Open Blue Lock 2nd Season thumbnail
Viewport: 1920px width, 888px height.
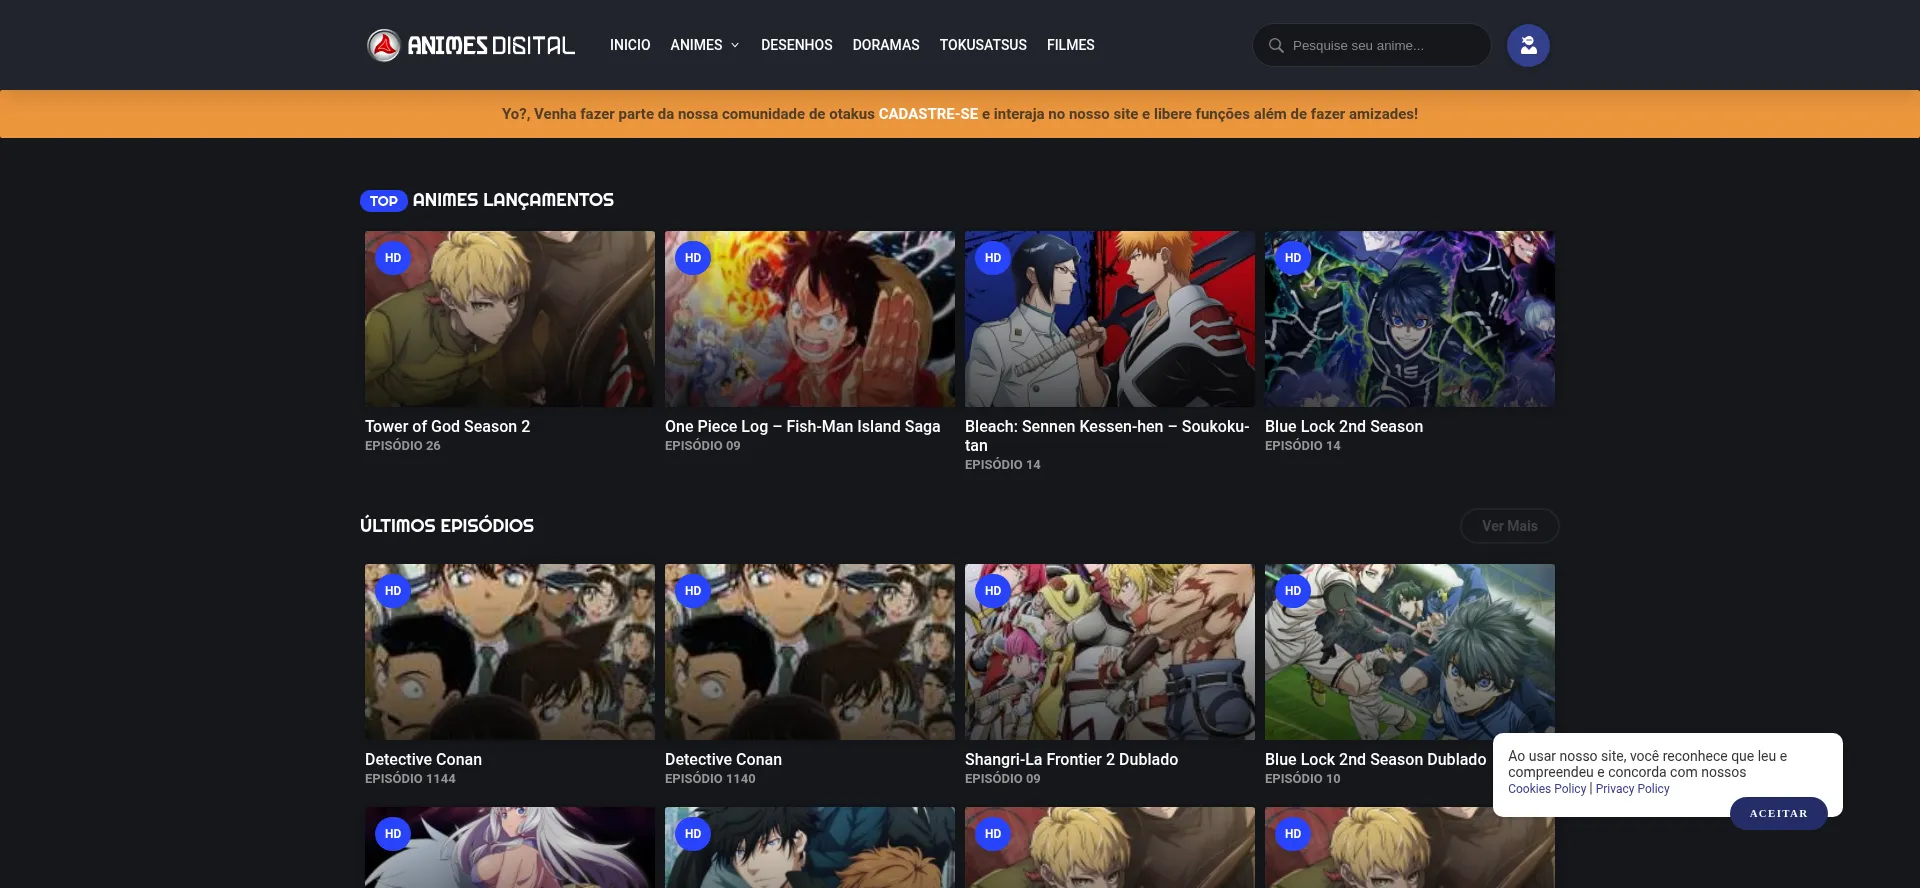pyautogui.click(x=1409, y=319)
